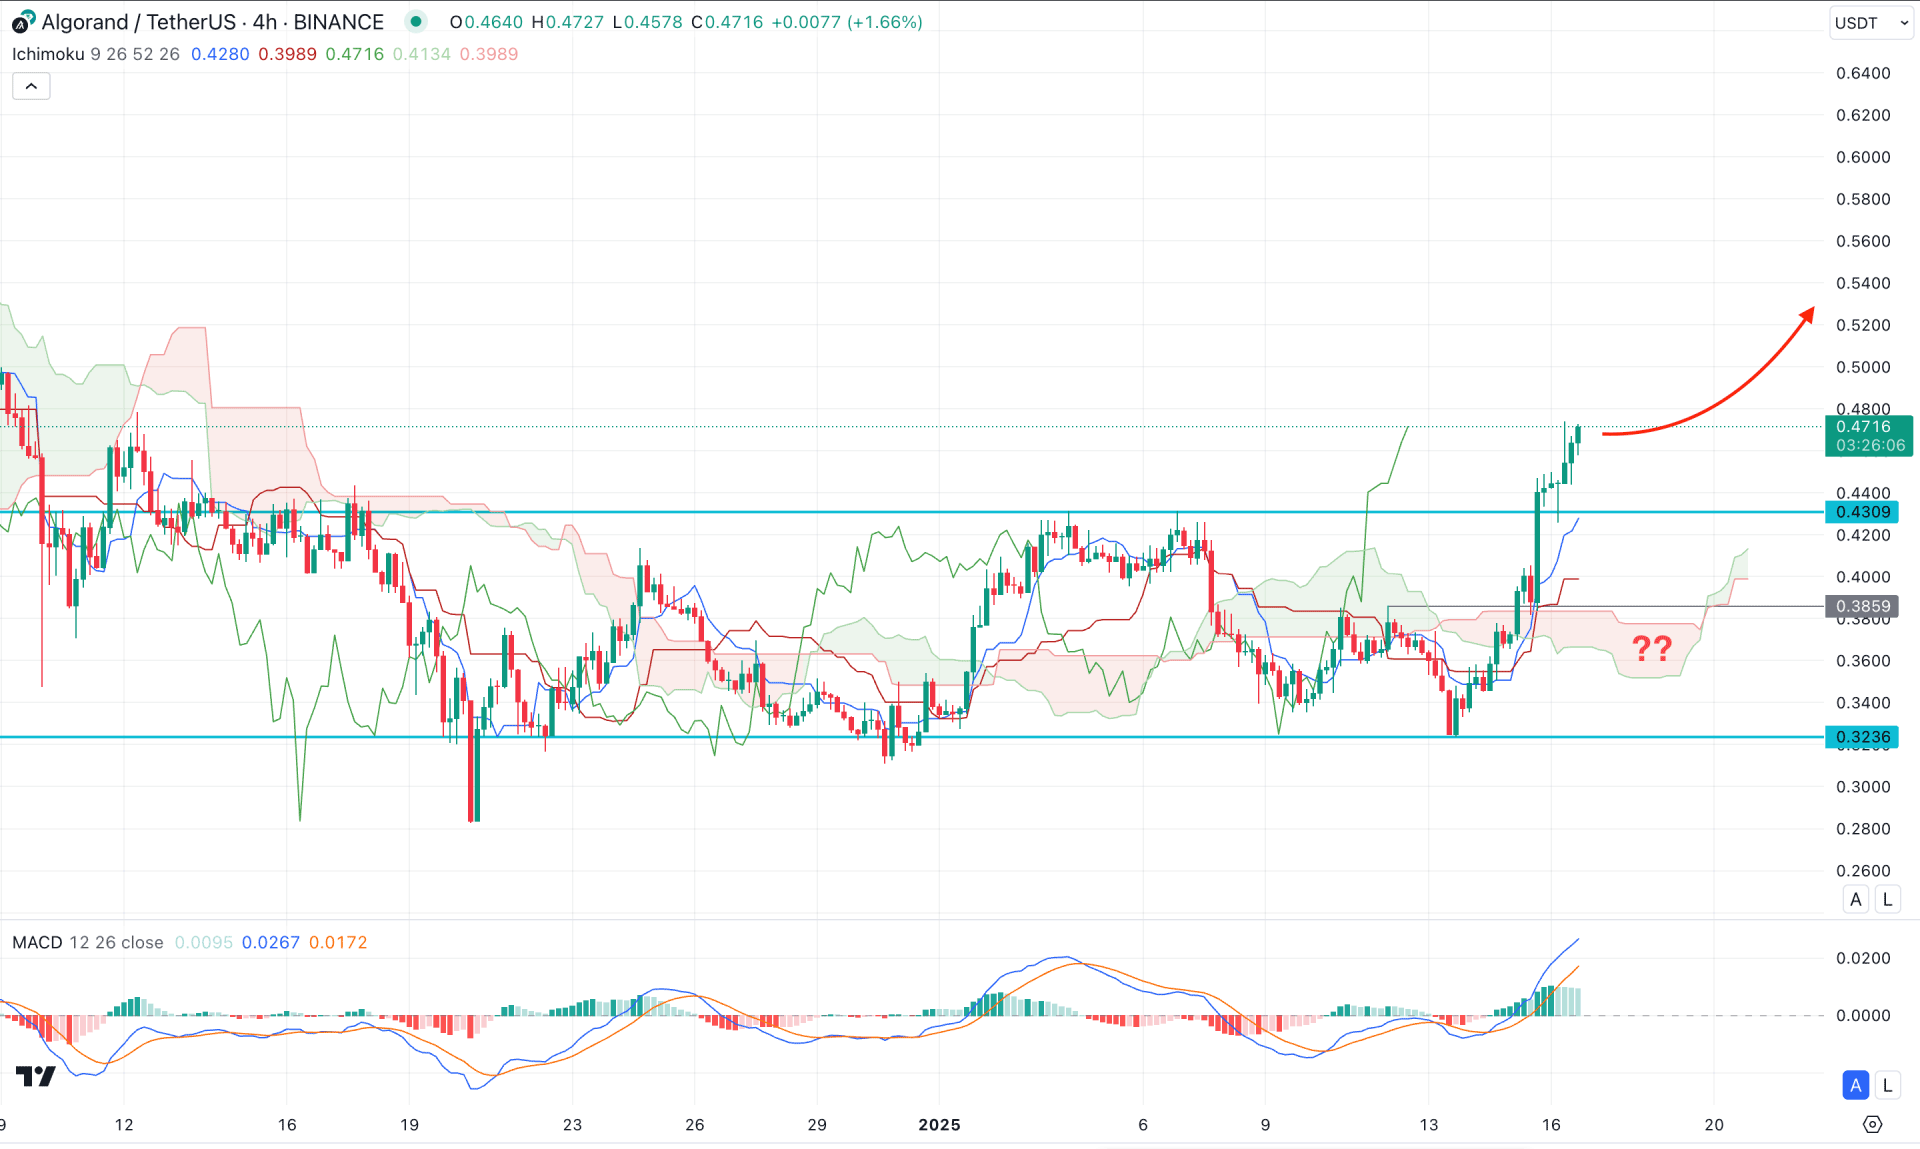Click the 0.6400 price axis label
Viewport: 1920px width, 1149px height.
pos(1863,73)
